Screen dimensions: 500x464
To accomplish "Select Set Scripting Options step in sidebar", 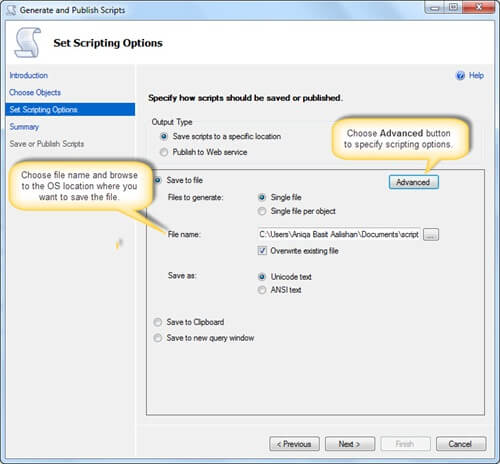I will pos(70,109).
